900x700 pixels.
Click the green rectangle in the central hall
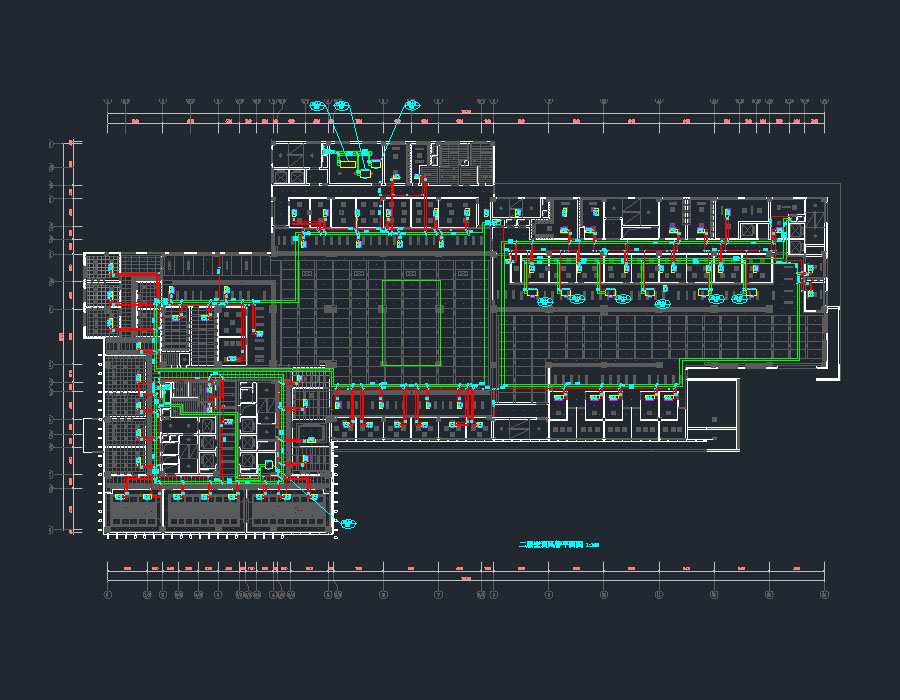click(x=412, y=323)
